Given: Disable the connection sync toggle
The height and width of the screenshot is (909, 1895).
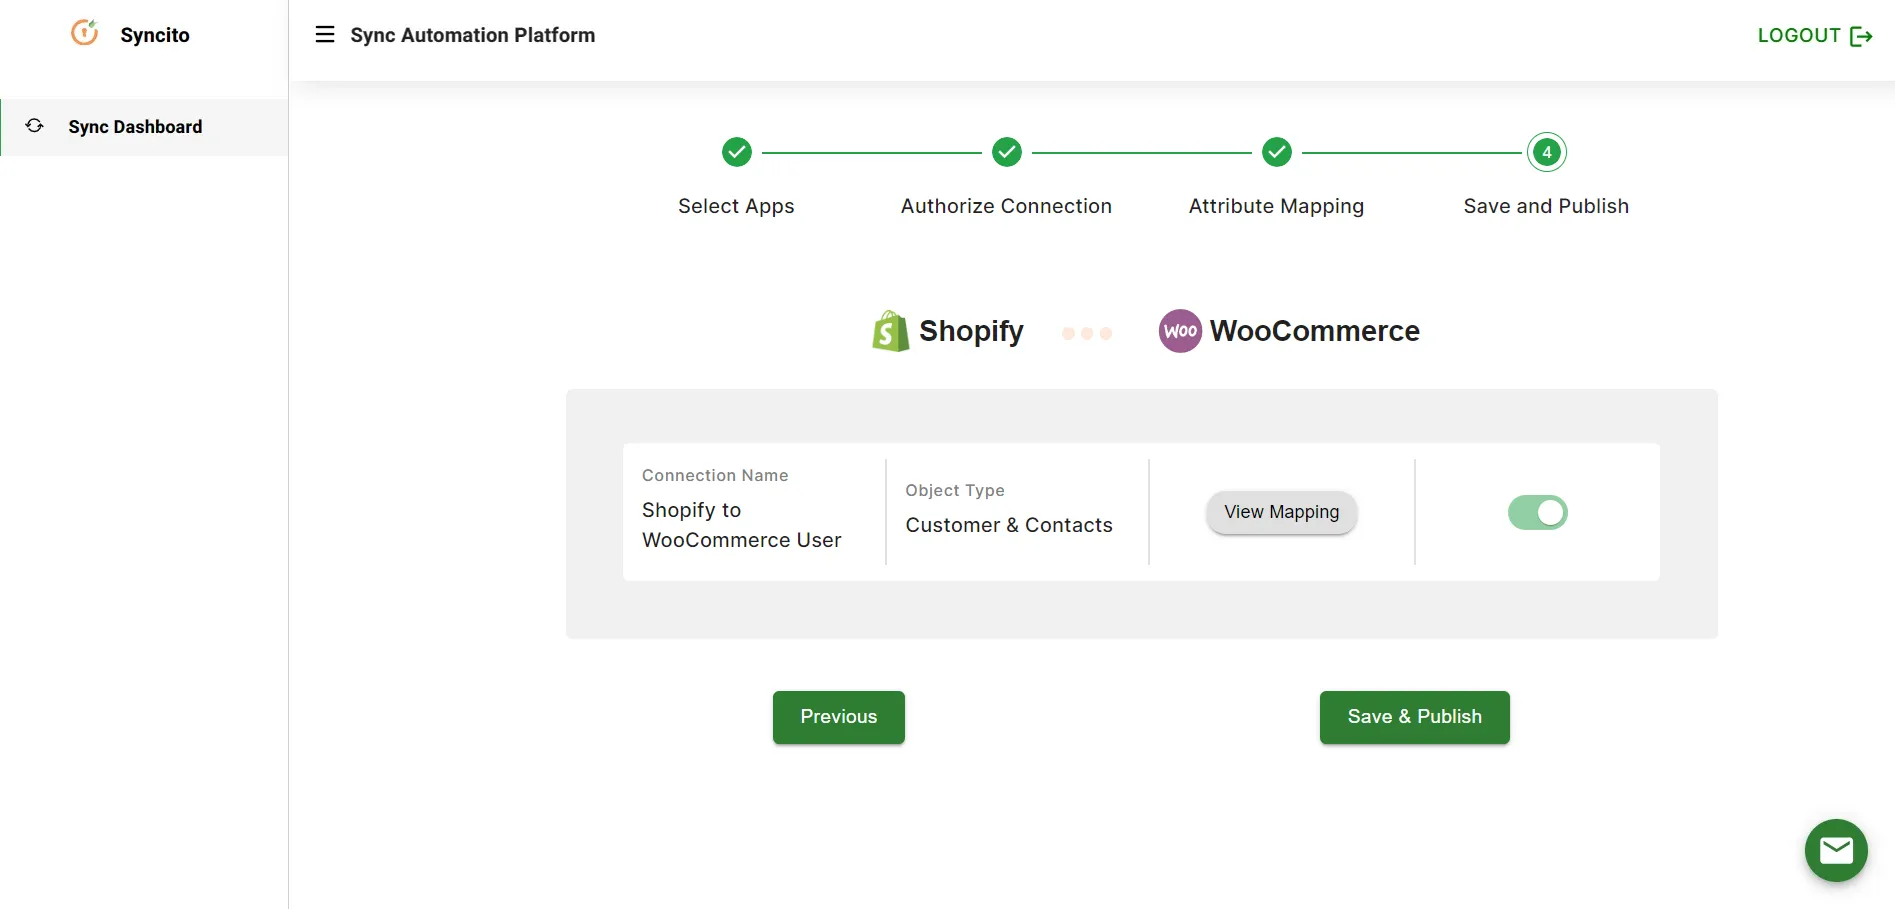Looking at the screenshot, I should click(x=1537, y=512).
